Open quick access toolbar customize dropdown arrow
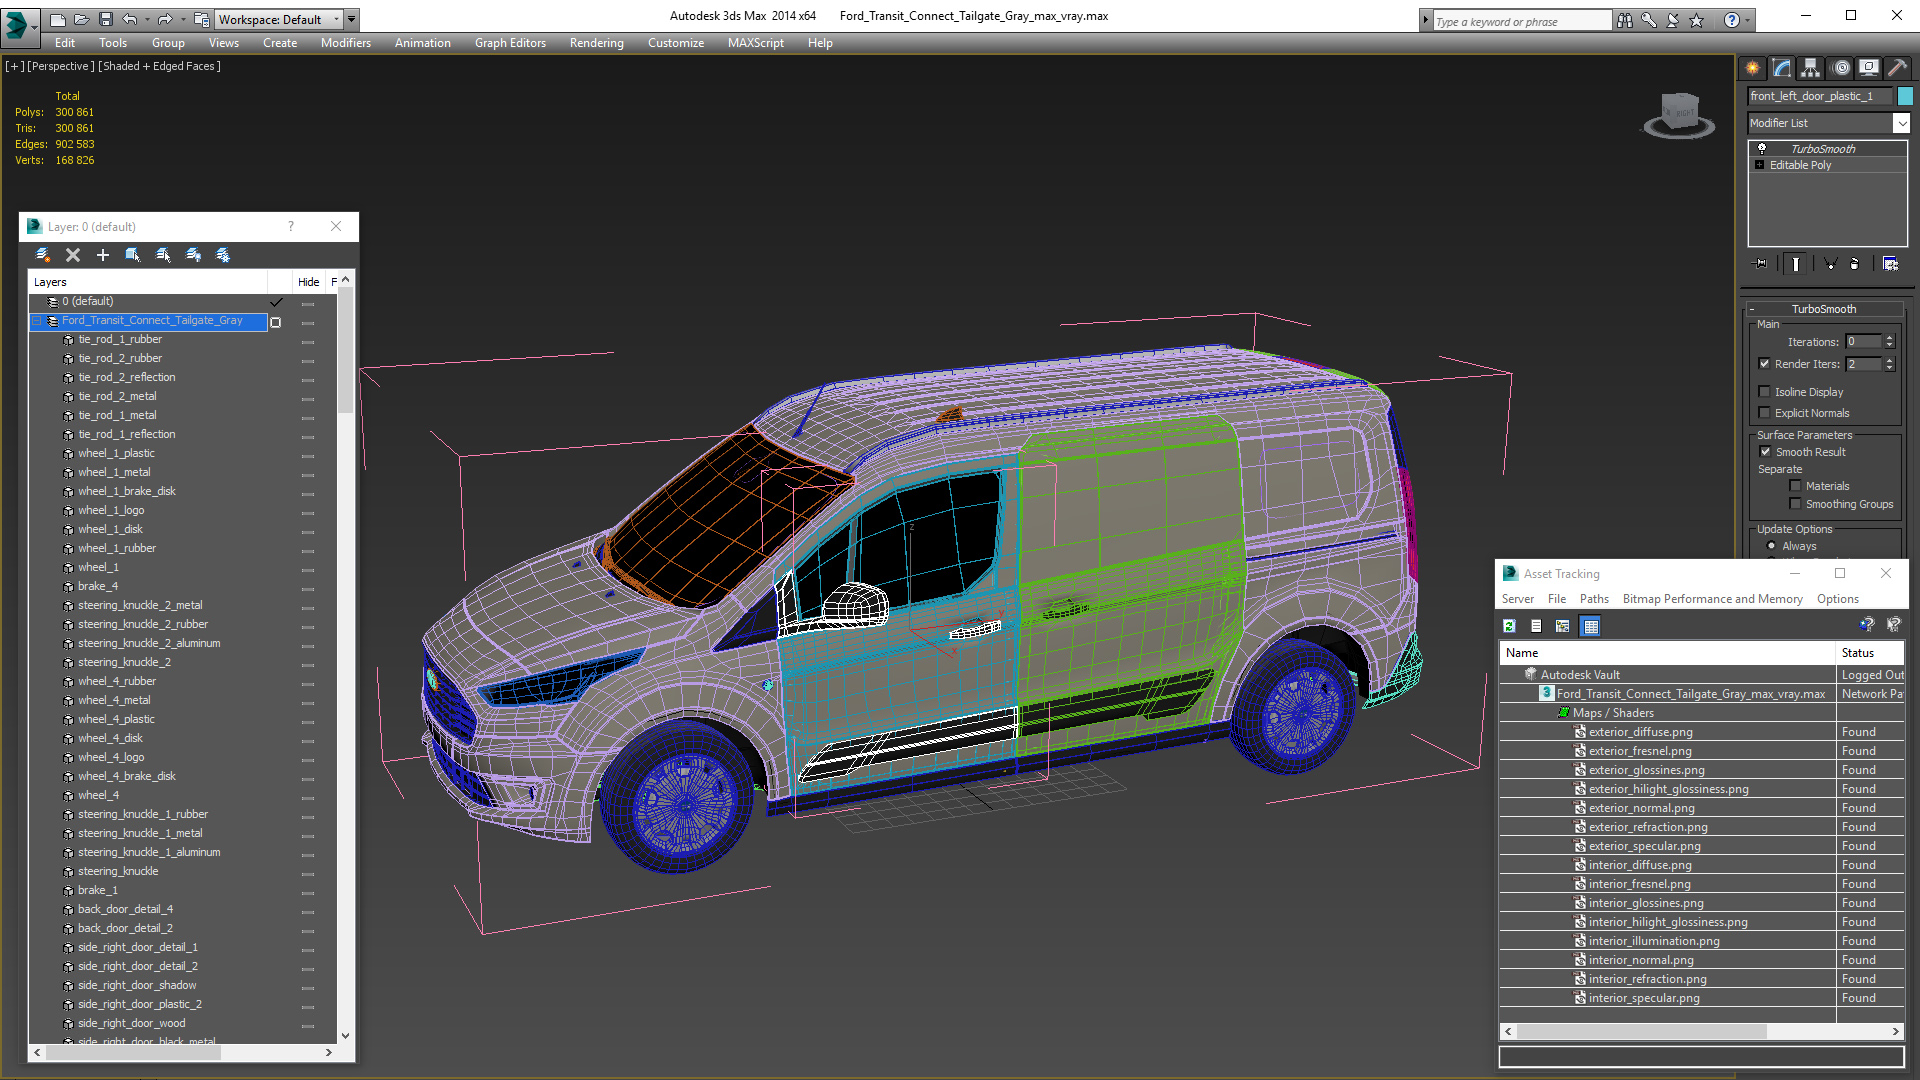The height and width of the screenshot is (1080, 1920). click(351, 19)
